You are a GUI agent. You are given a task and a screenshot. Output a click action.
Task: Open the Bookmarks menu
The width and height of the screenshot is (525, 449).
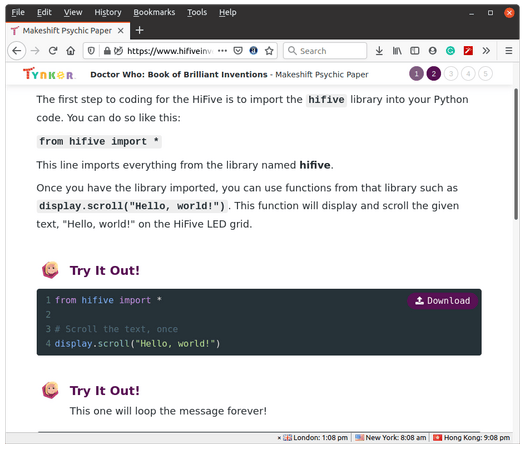click(154, 12)
